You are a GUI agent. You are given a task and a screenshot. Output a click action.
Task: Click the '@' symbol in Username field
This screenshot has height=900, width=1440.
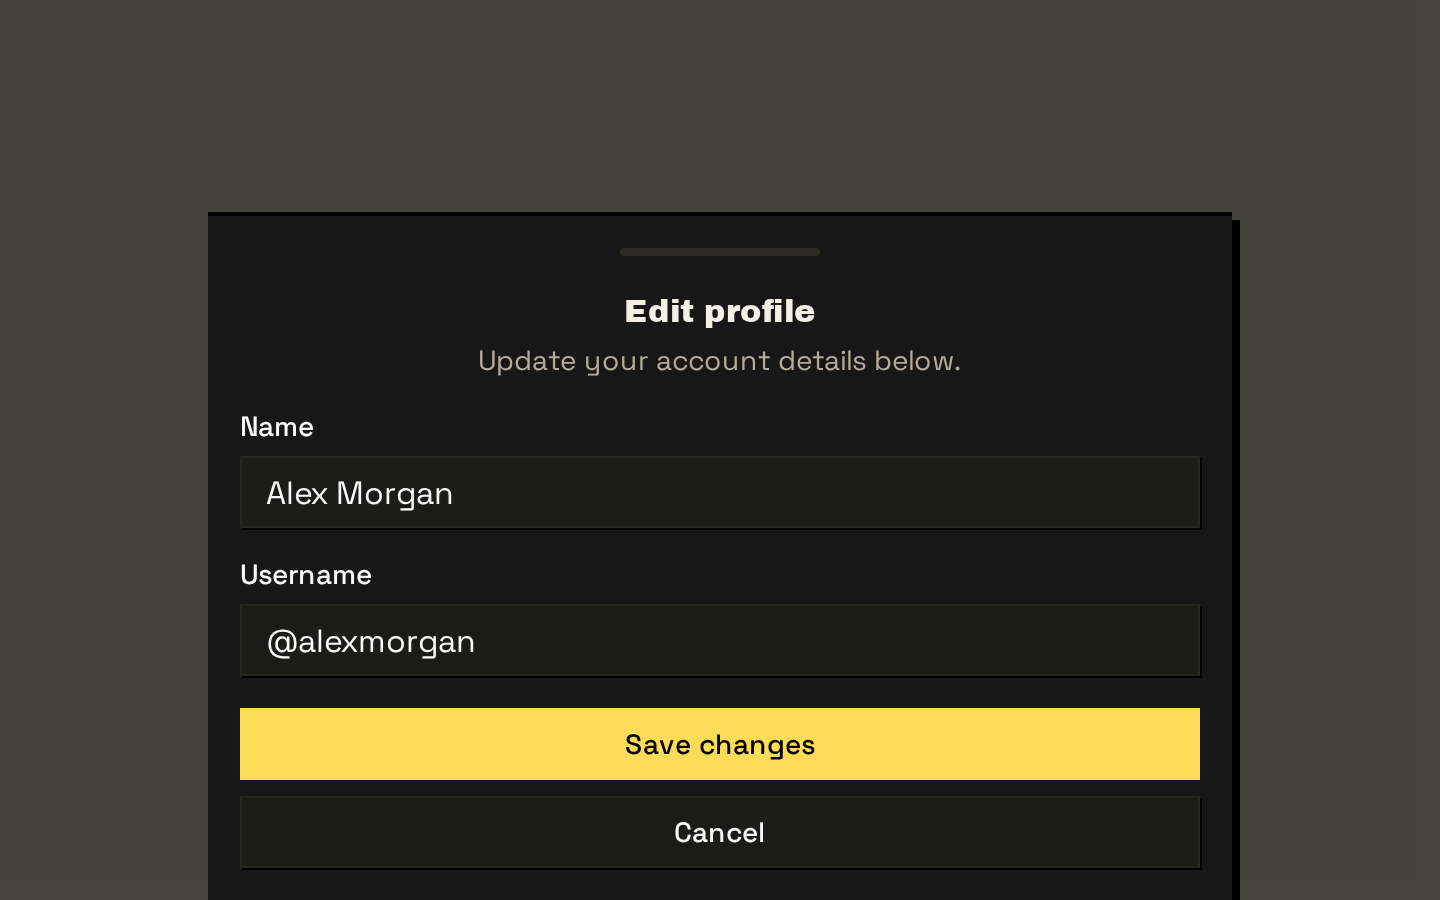point(282,642)
